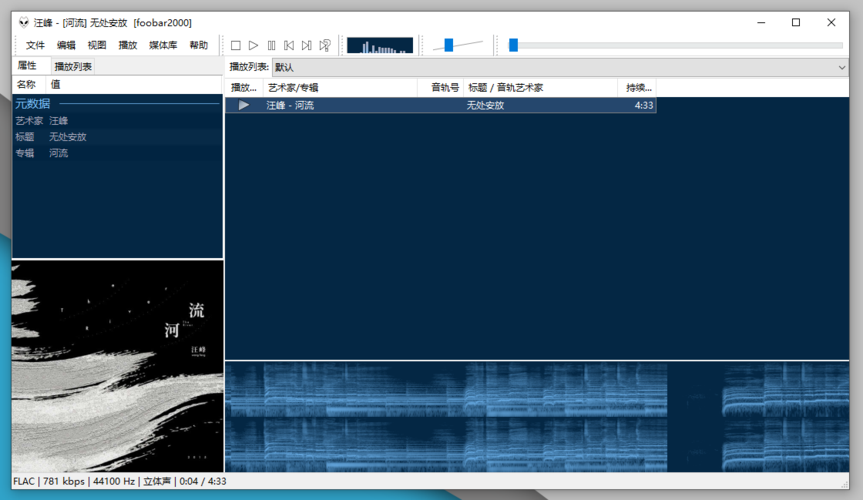Click the Play button in toolbar
The height and width of the screenshot is (500, 863).
(x=253, y=46)
